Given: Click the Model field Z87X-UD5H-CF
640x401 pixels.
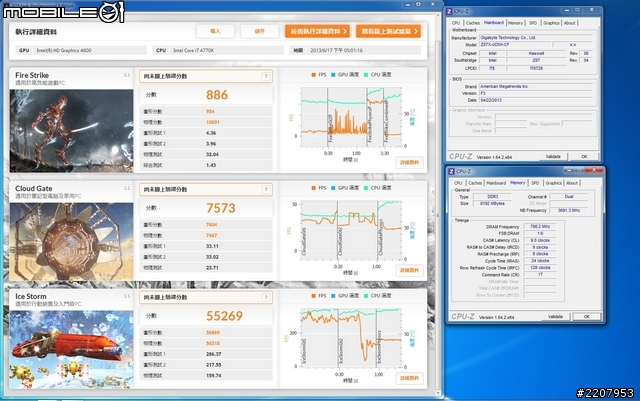Looking at the screenshot, I should pos(515,45).
